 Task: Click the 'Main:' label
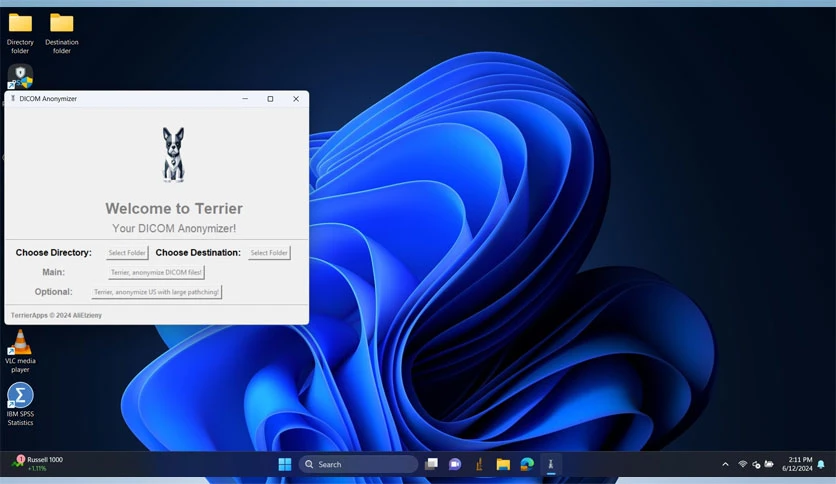tap(53, 272)
